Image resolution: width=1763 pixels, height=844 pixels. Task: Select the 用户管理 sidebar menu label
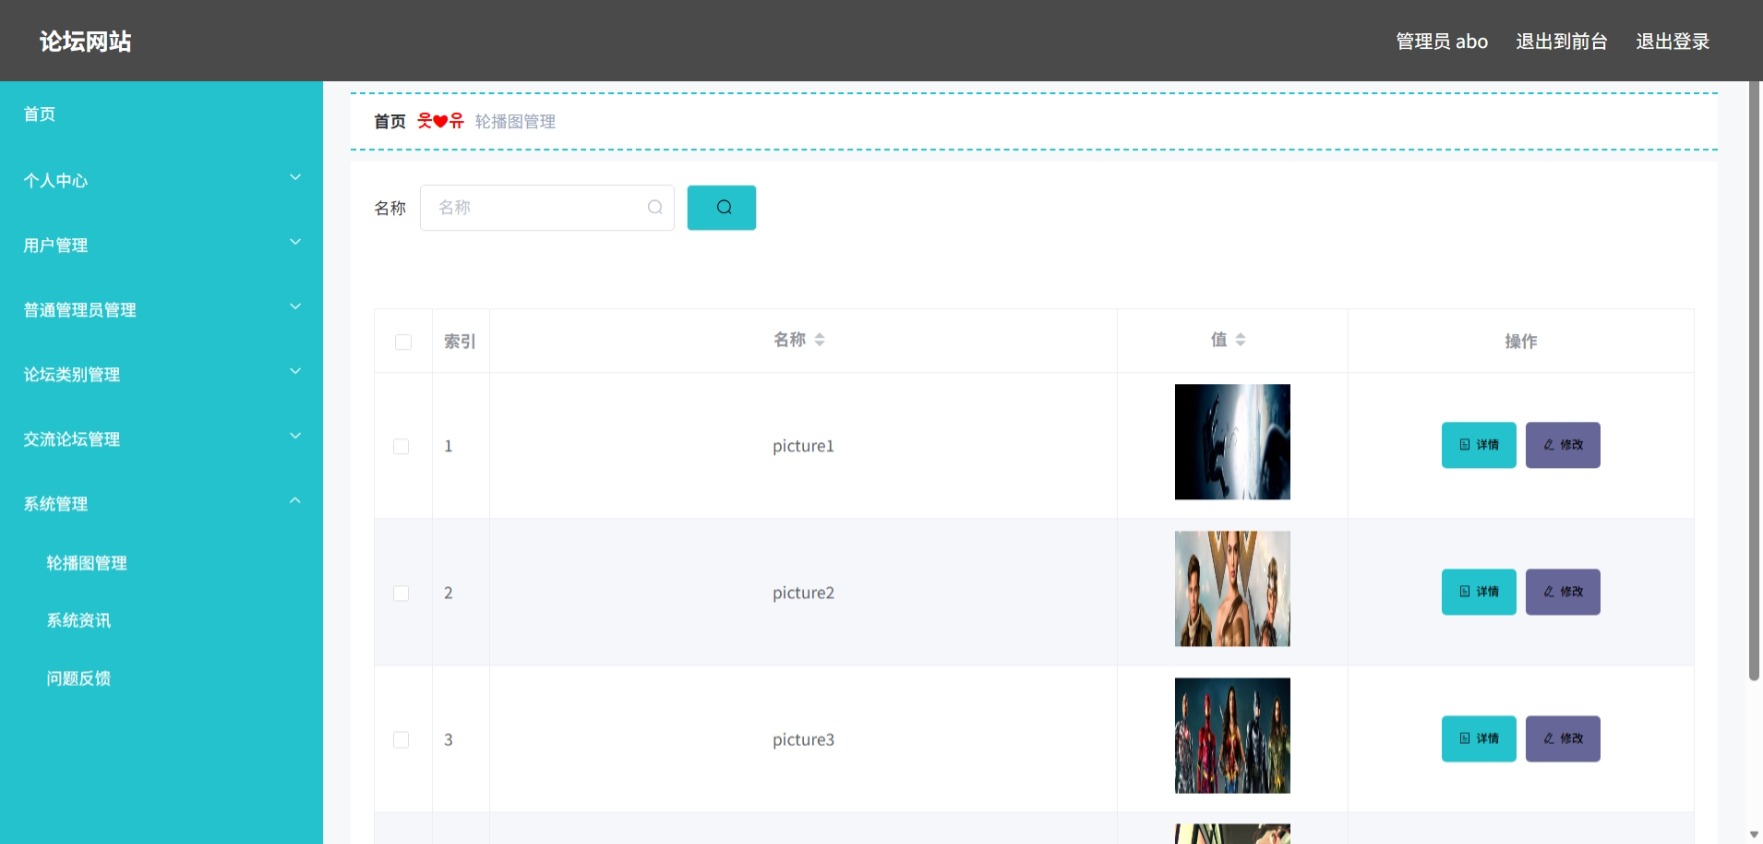[x=56, y=246]
